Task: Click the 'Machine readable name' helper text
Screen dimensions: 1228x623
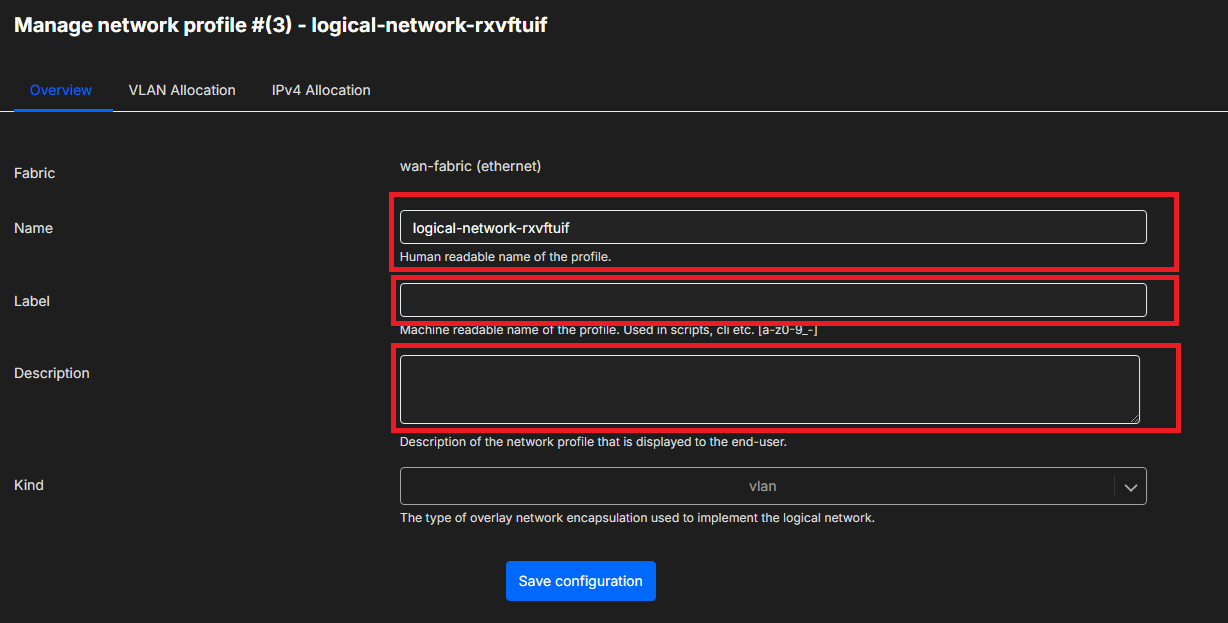Action: coord(608,331)
